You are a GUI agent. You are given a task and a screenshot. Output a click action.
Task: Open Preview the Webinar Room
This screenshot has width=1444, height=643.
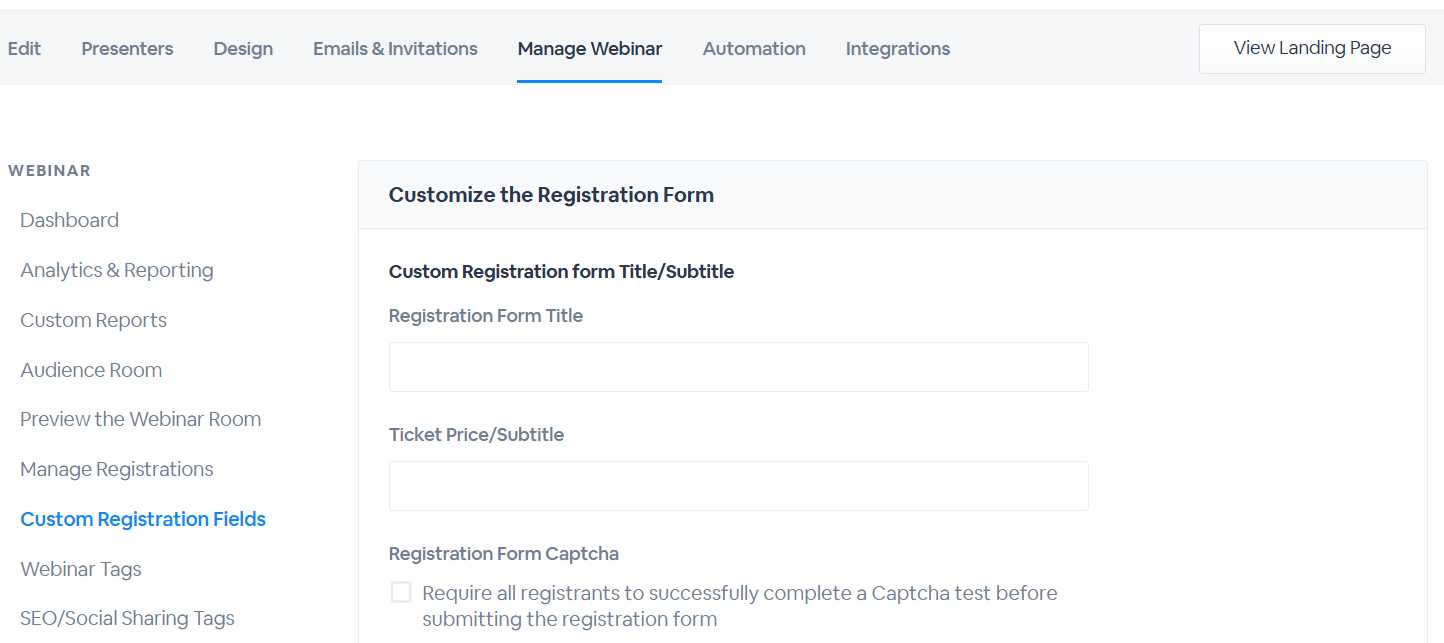(x=141, y=419)
